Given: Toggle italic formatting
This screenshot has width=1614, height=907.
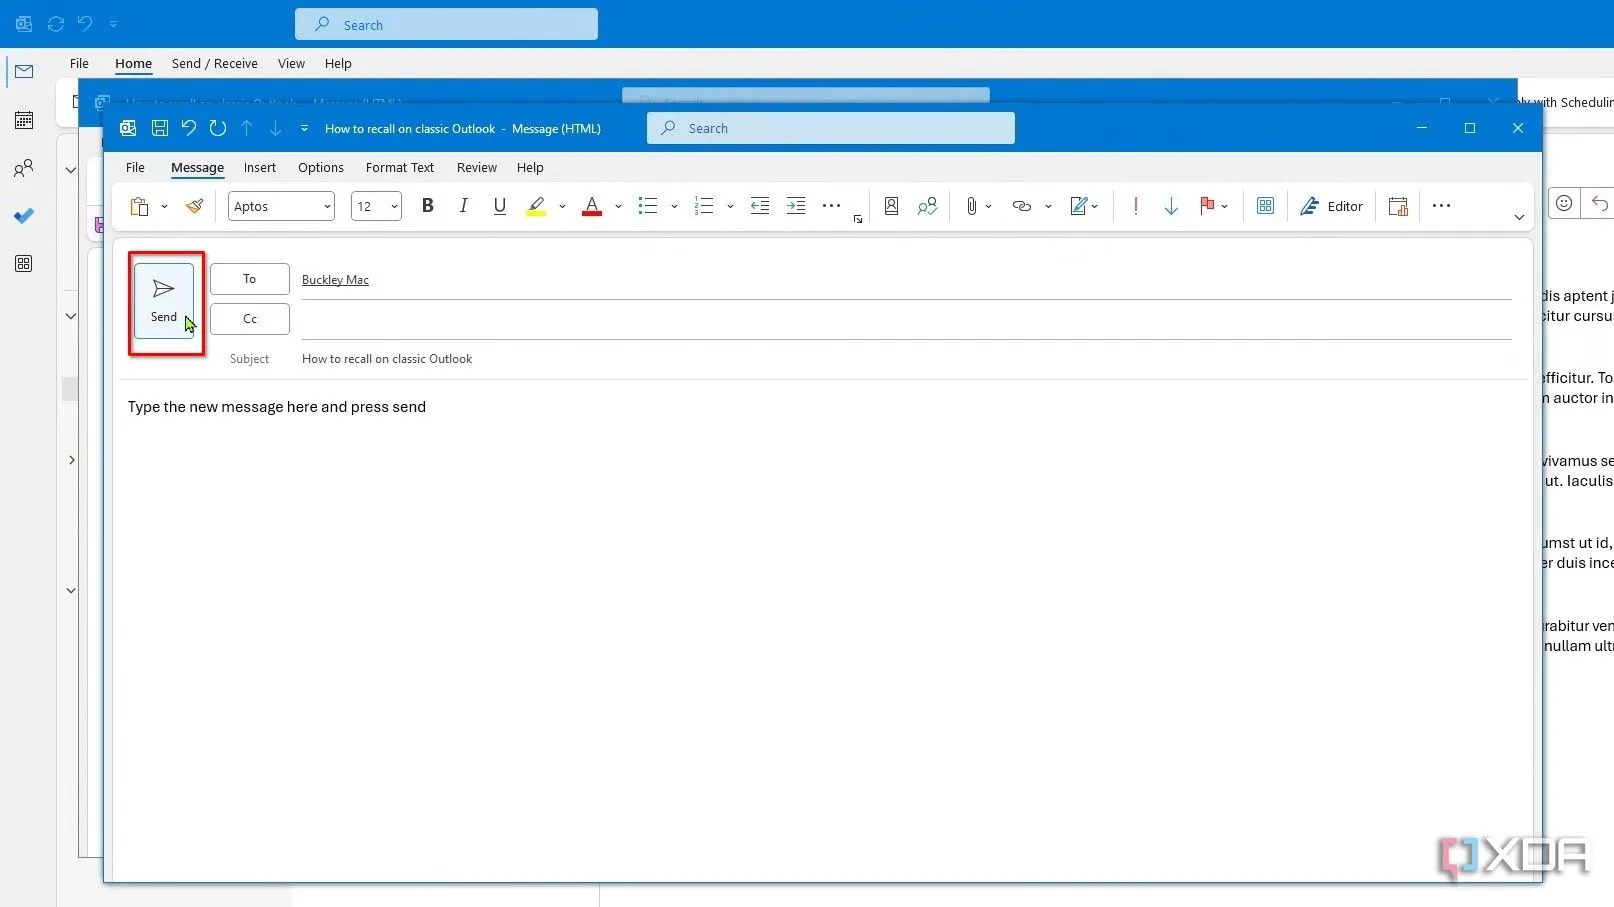Looking at the screenshot, I should click(463, 206).
